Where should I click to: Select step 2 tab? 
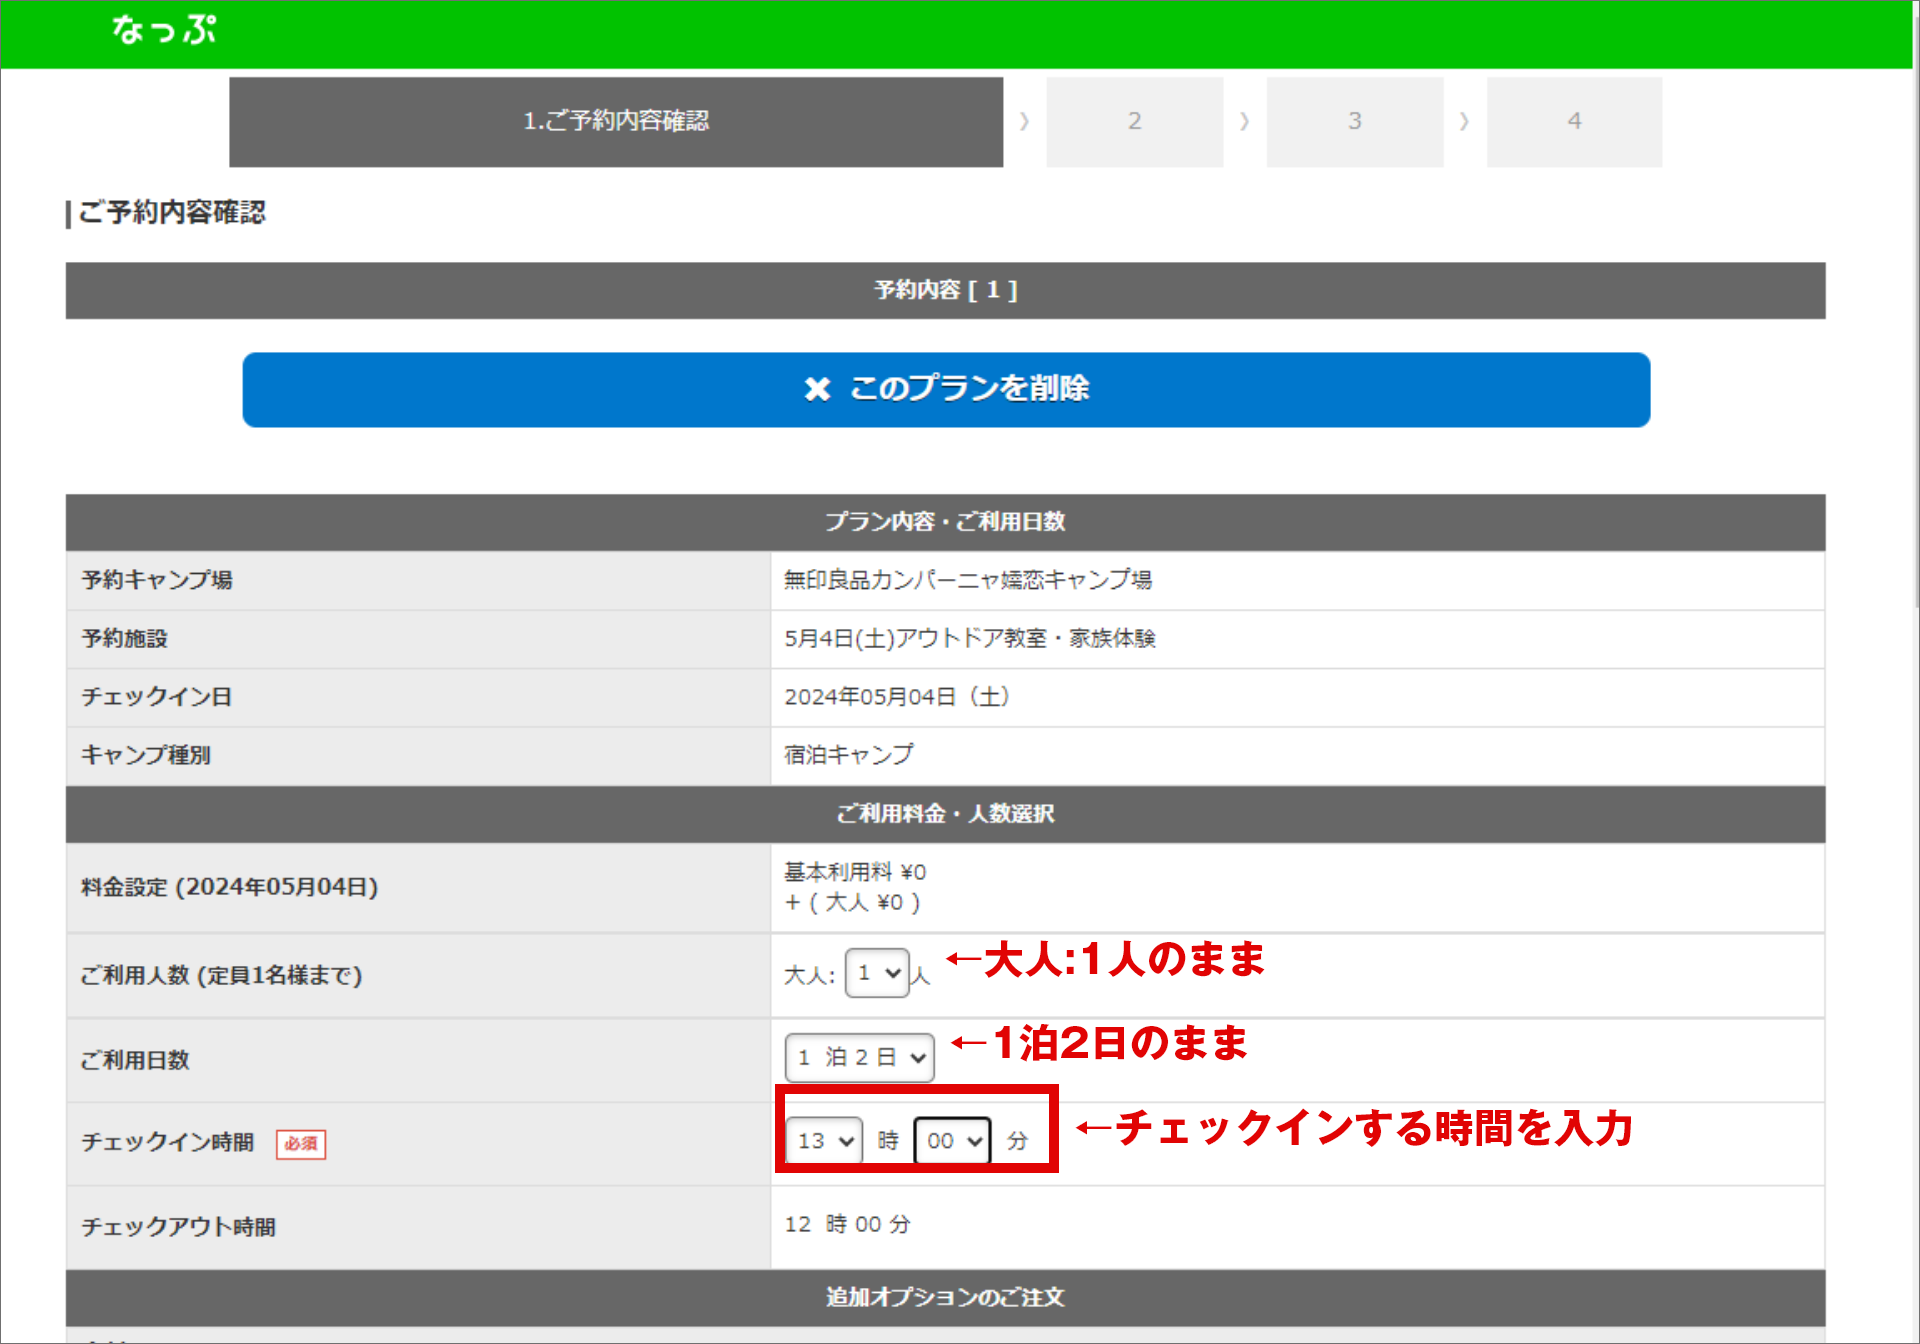[x=1134, y=122]
